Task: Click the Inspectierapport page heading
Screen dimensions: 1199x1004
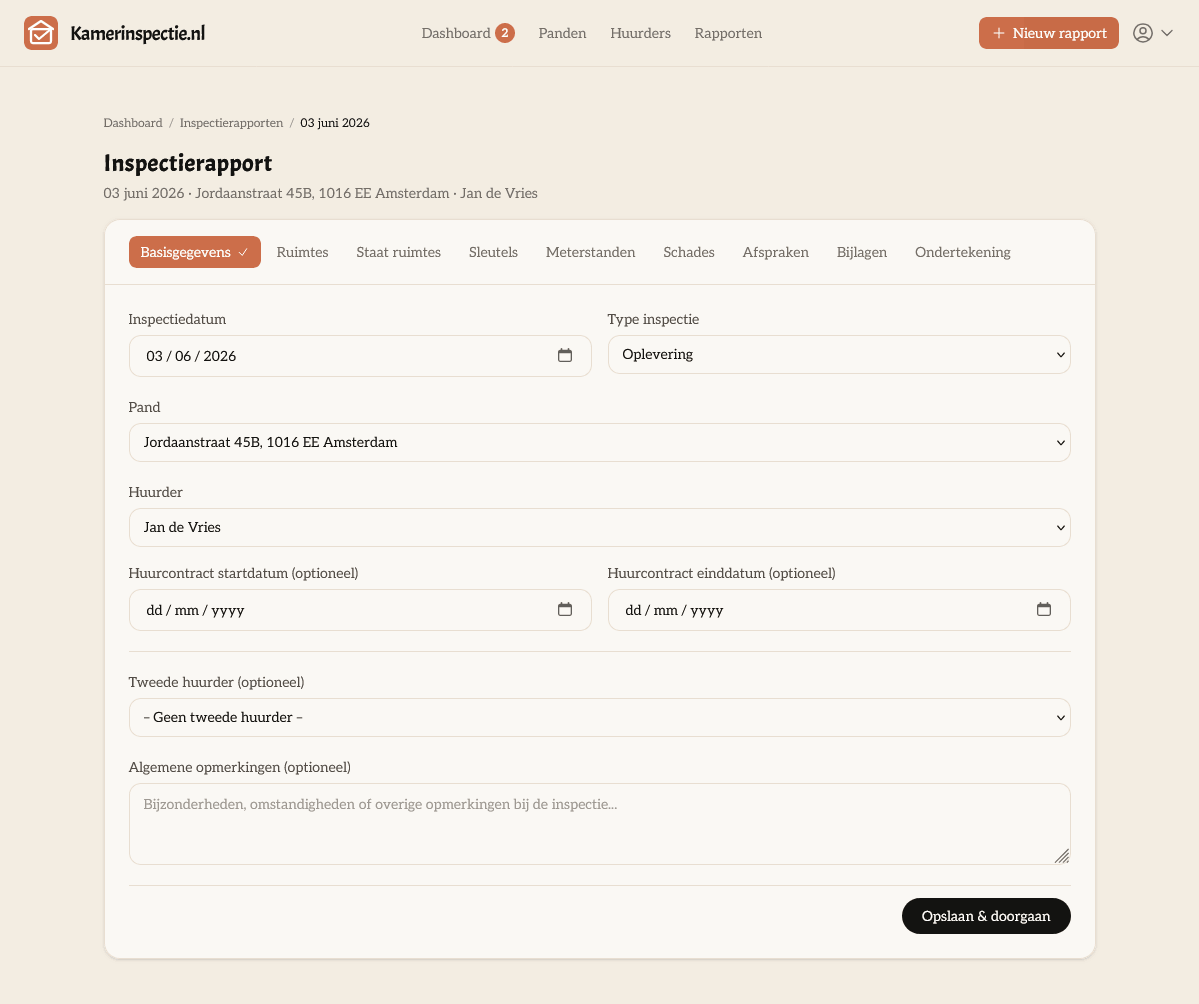Action: [x=188, y=163]
